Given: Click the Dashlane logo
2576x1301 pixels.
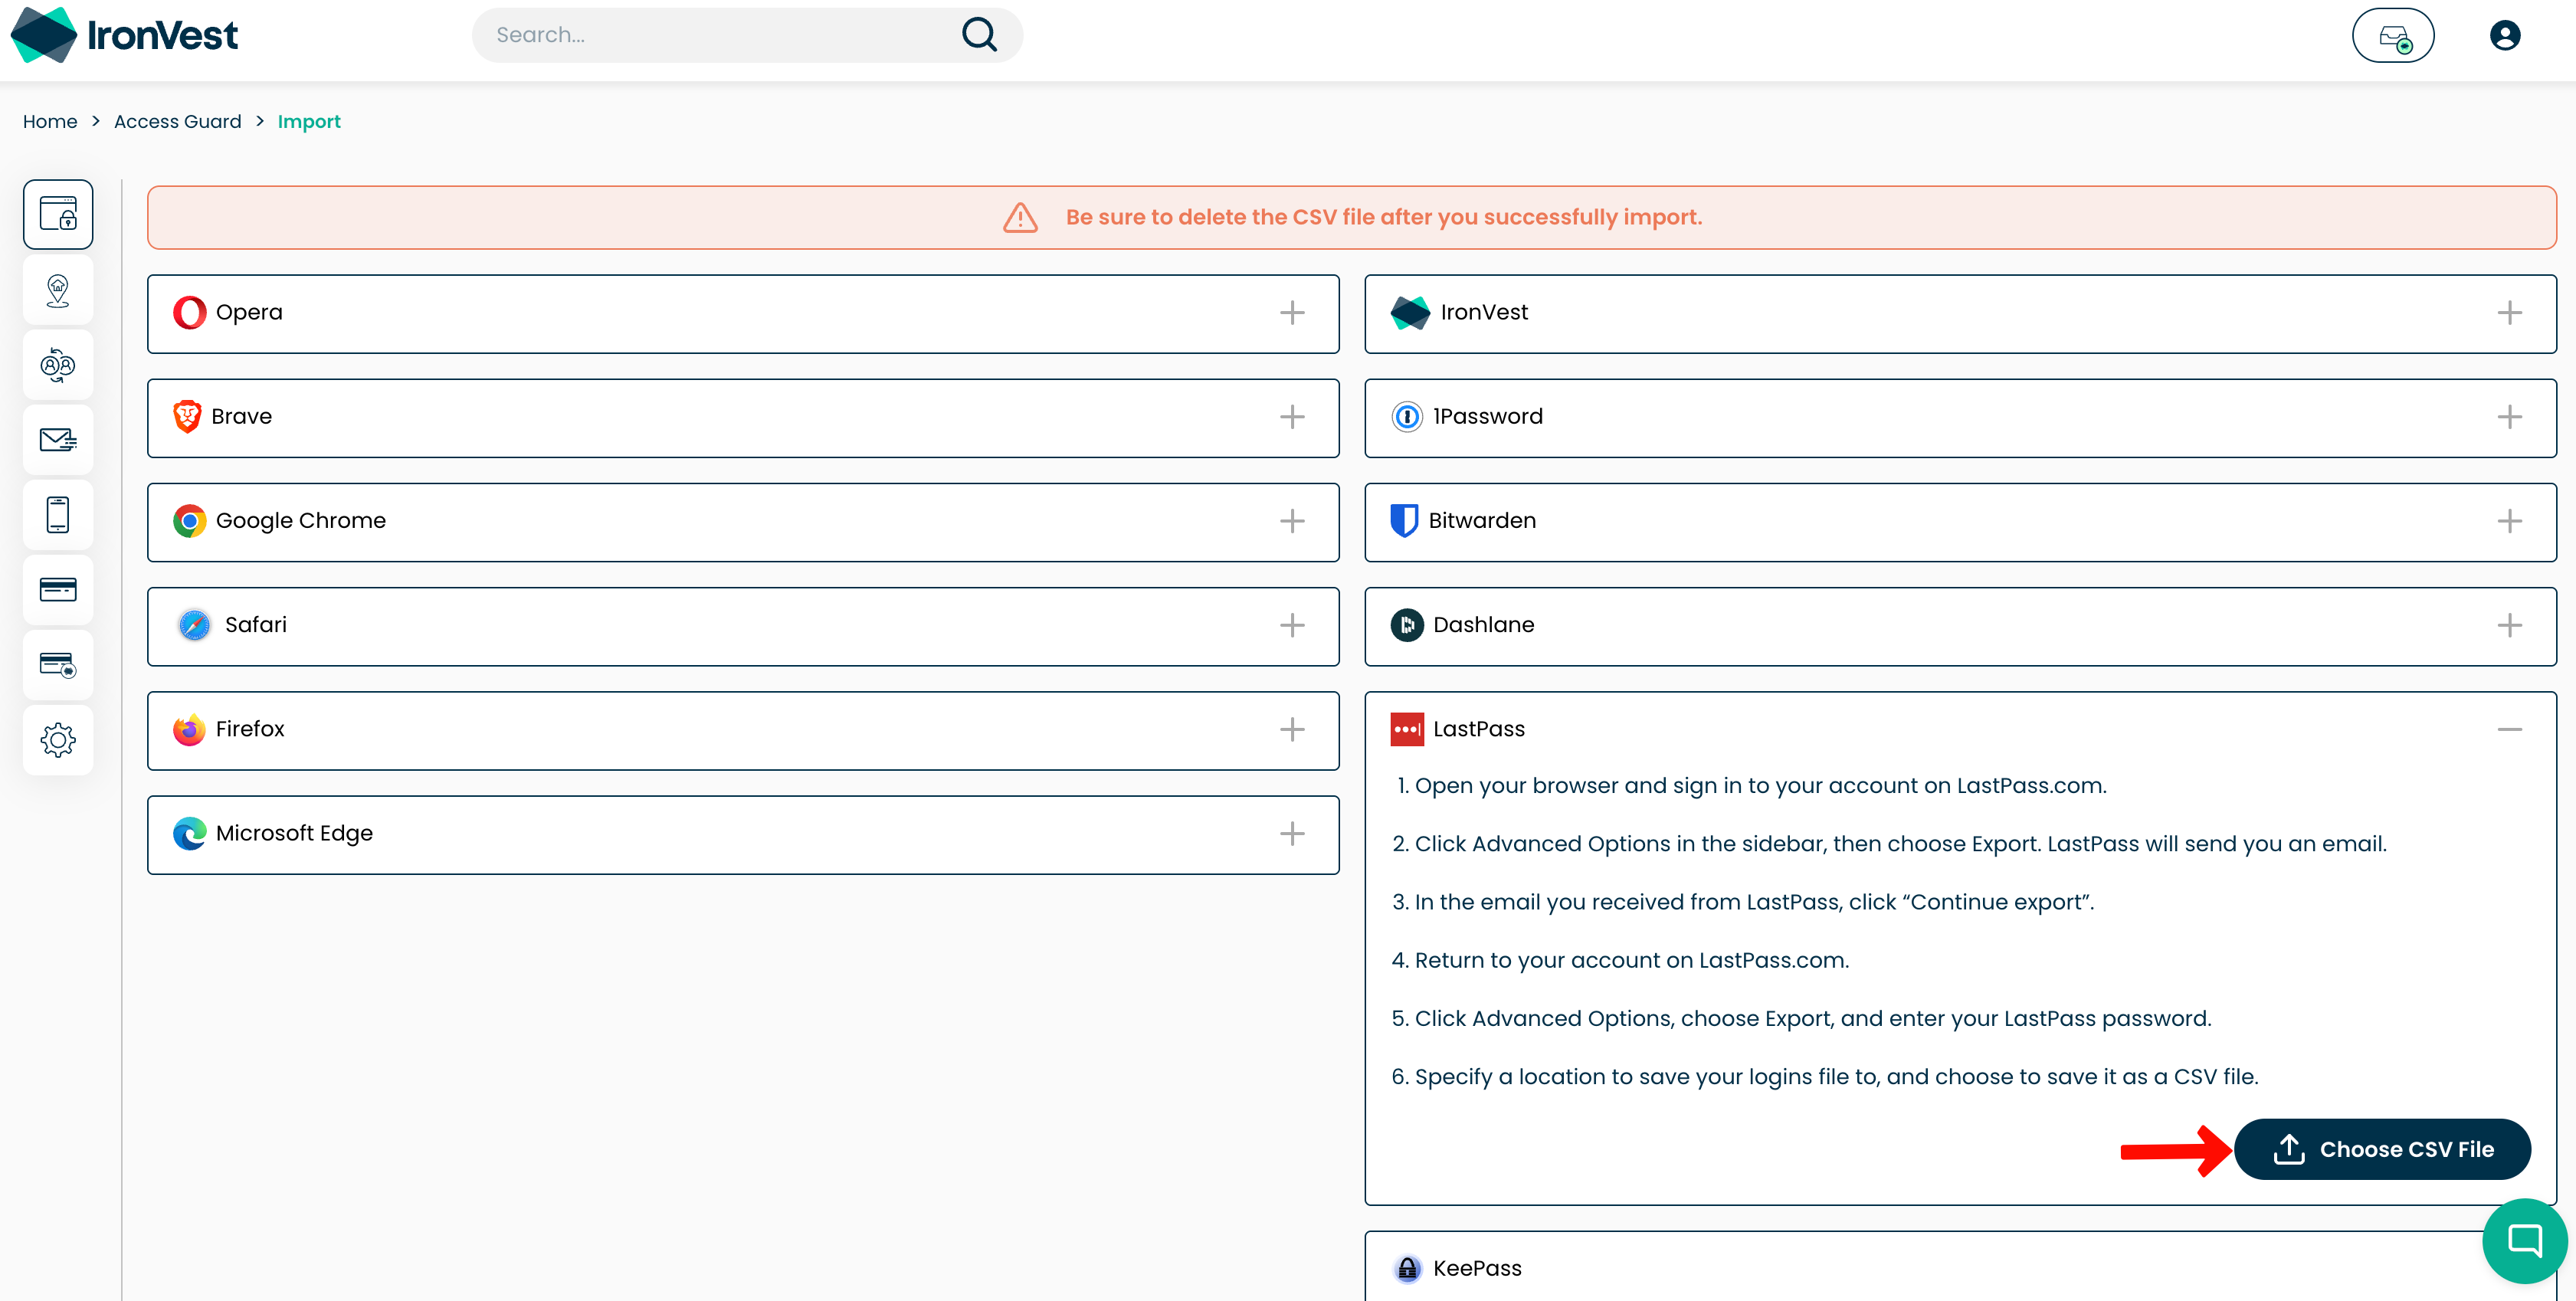Looking at the screenshot, I should coord(1407,625).
